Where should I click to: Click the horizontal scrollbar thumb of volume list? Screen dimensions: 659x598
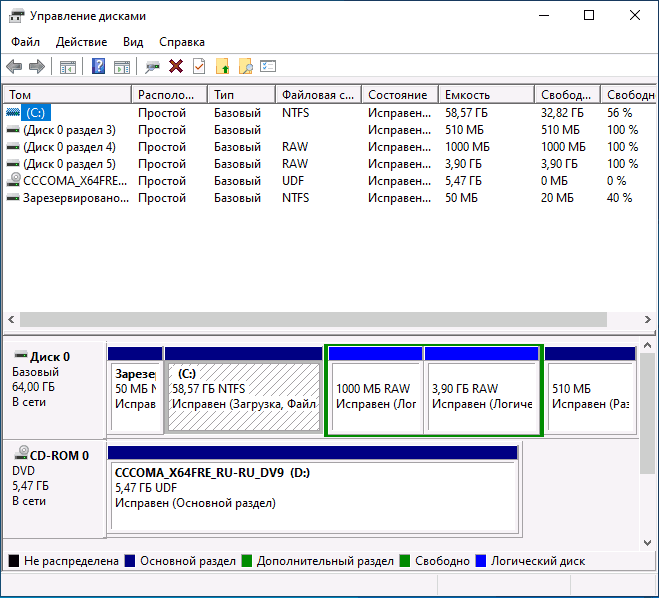[313, 319]
